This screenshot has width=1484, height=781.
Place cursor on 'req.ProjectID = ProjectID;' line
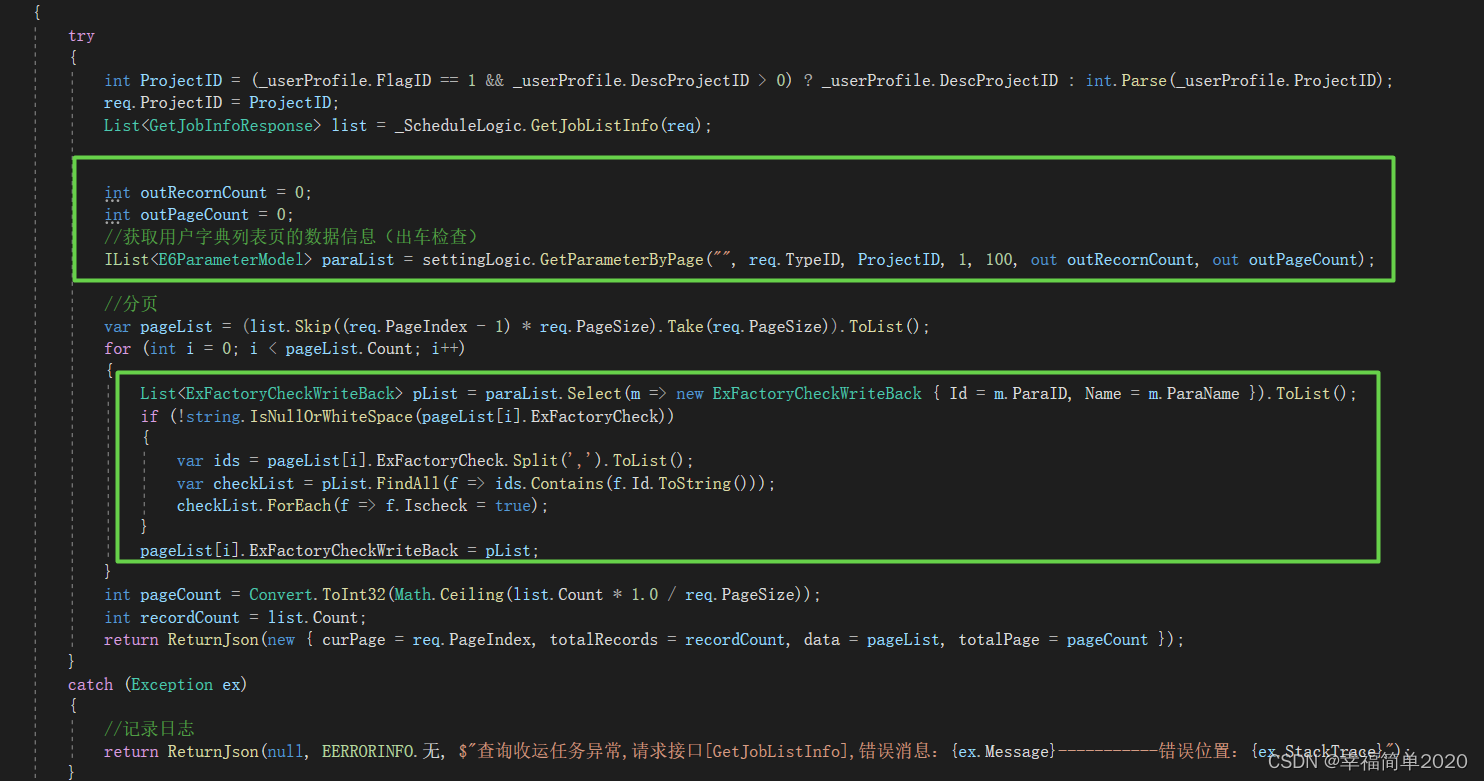point(222,103)
